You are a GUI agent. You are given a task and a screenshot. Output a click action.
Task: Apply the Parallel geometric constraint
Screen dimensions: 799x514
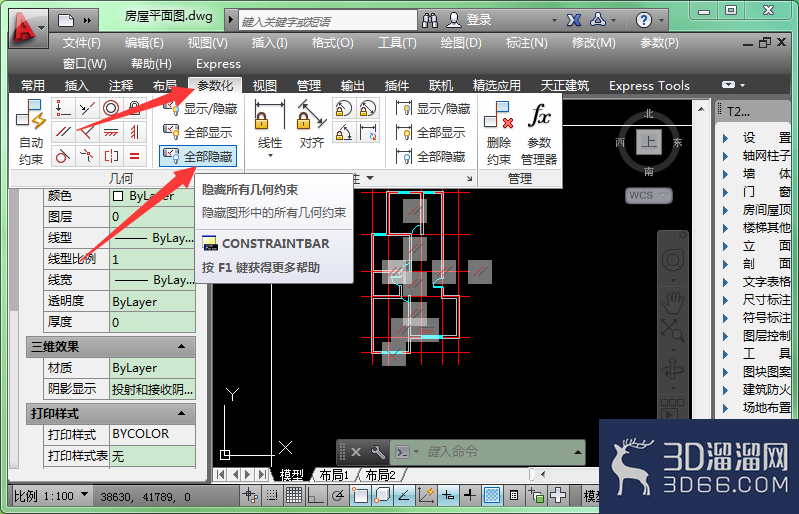(63, 132)
